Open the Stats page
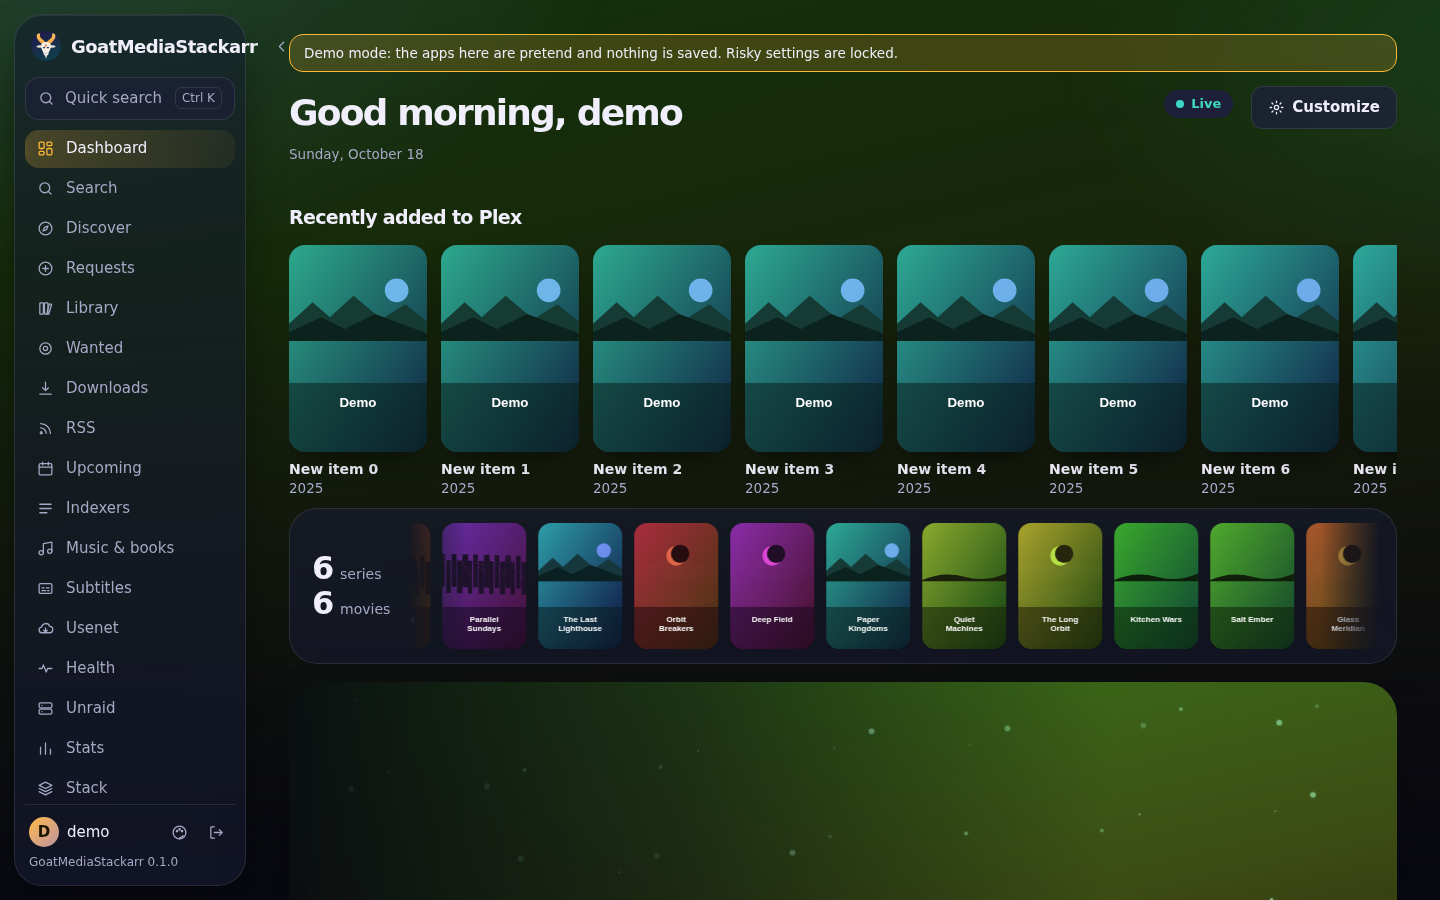The height and width of the screenshot is (900, 1440). tap(130, 748)
